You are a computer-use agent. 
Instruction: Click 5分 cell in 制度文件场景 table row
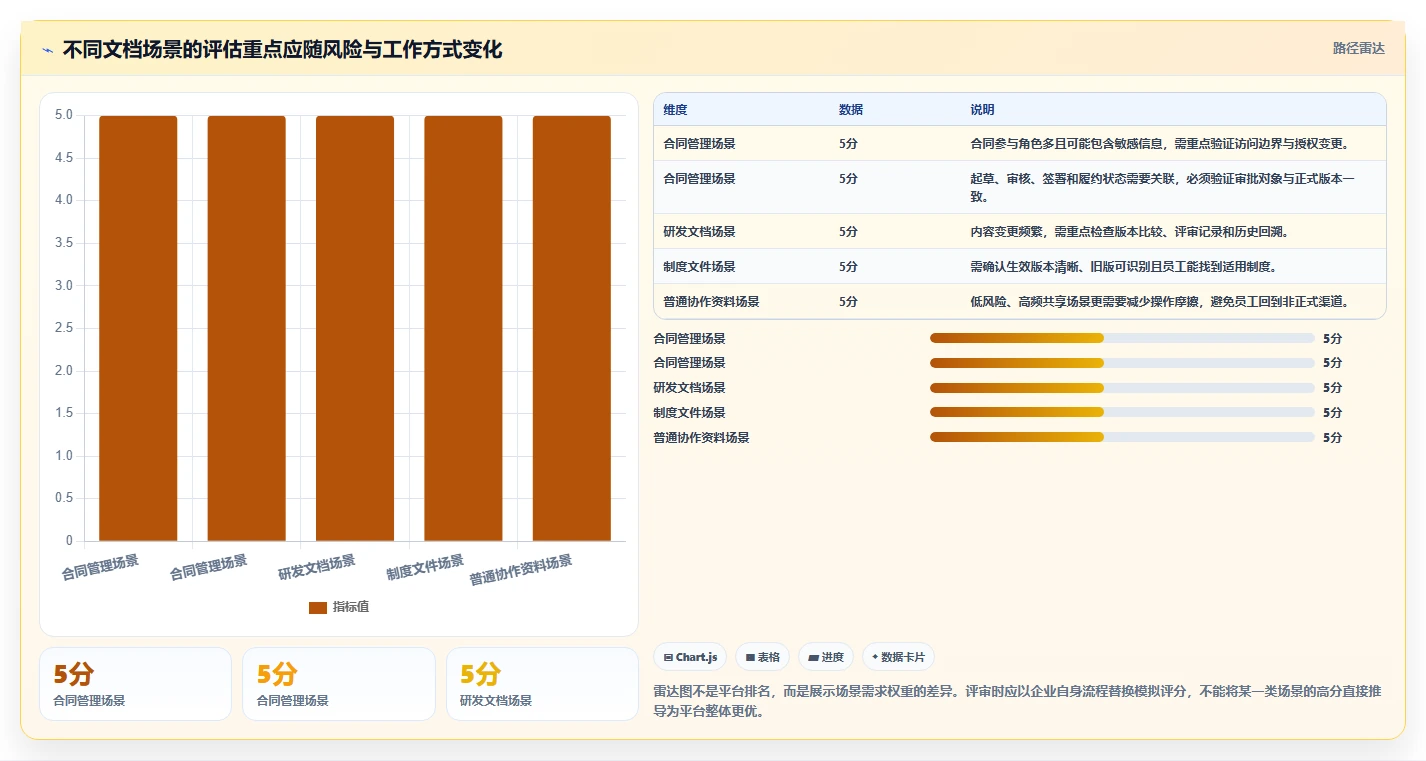(848, 267)
